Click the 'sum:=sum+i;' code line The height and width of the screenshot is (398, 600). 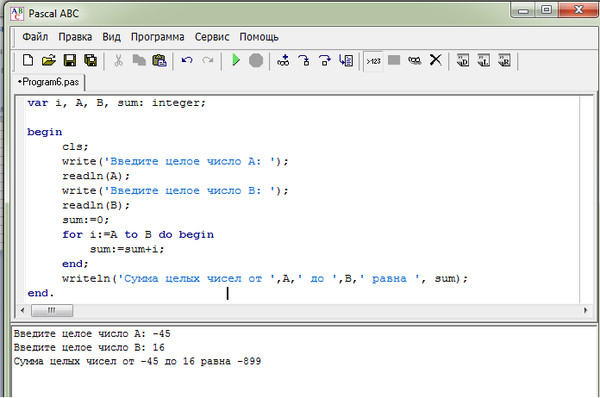127,250
